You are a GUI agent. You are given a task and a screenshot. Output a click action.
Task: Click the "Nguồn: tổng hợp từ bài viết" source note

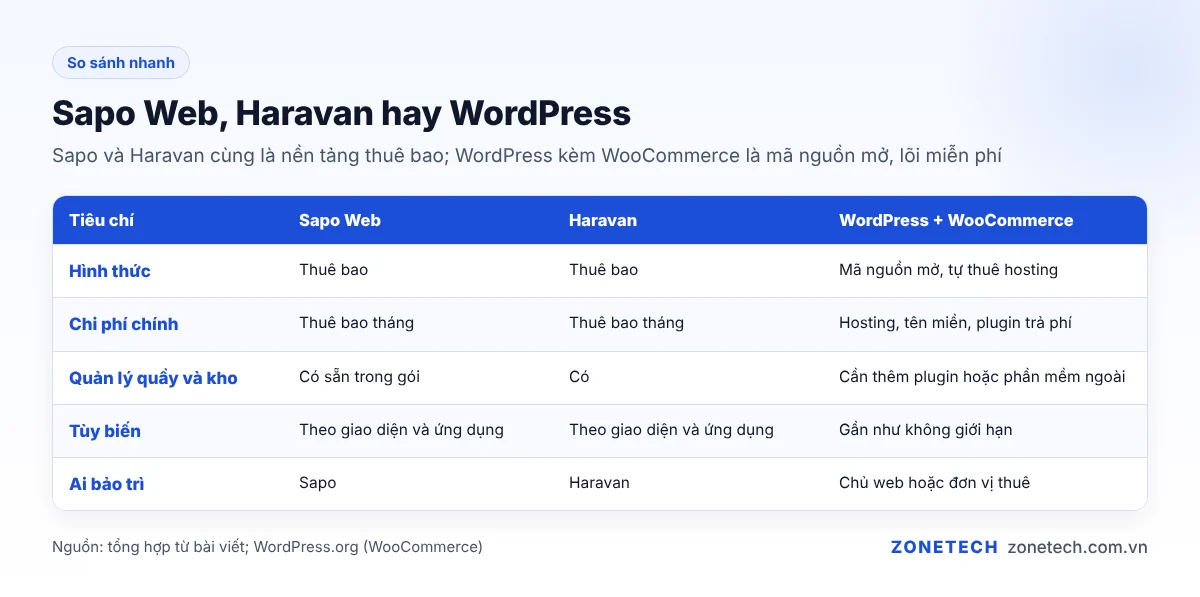point(267,547)
